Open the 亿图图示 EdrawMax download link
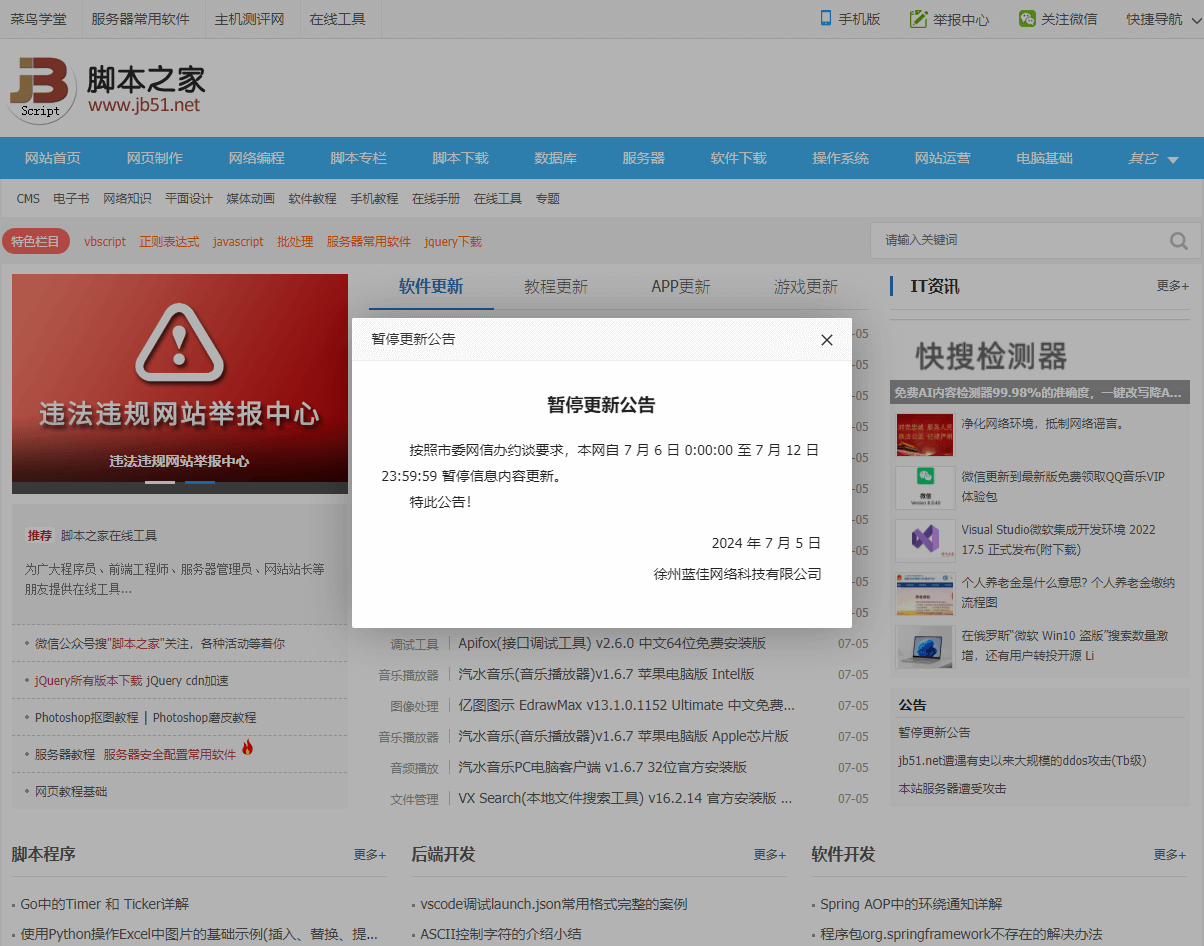This screenshot has height=946, width=1204. click(627, 705)
